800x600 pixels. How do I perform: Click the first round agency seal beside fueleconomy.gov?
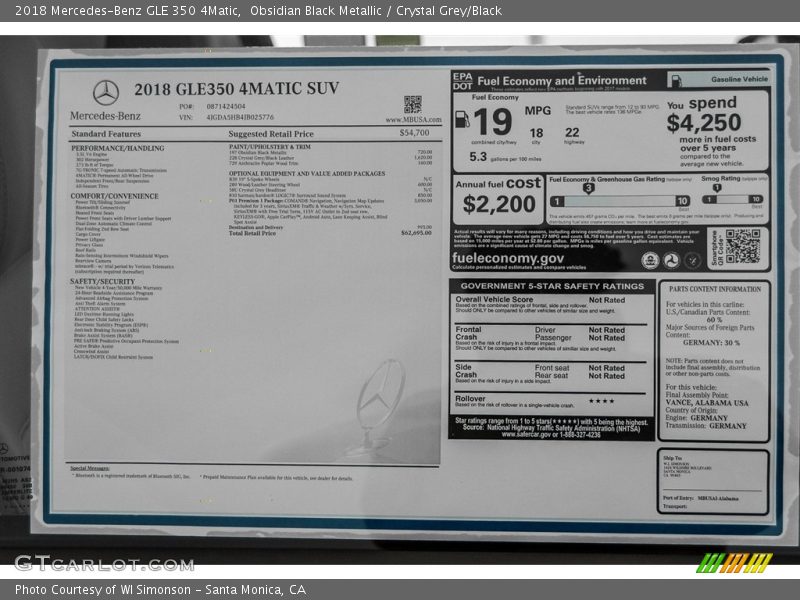pos(650,261)
